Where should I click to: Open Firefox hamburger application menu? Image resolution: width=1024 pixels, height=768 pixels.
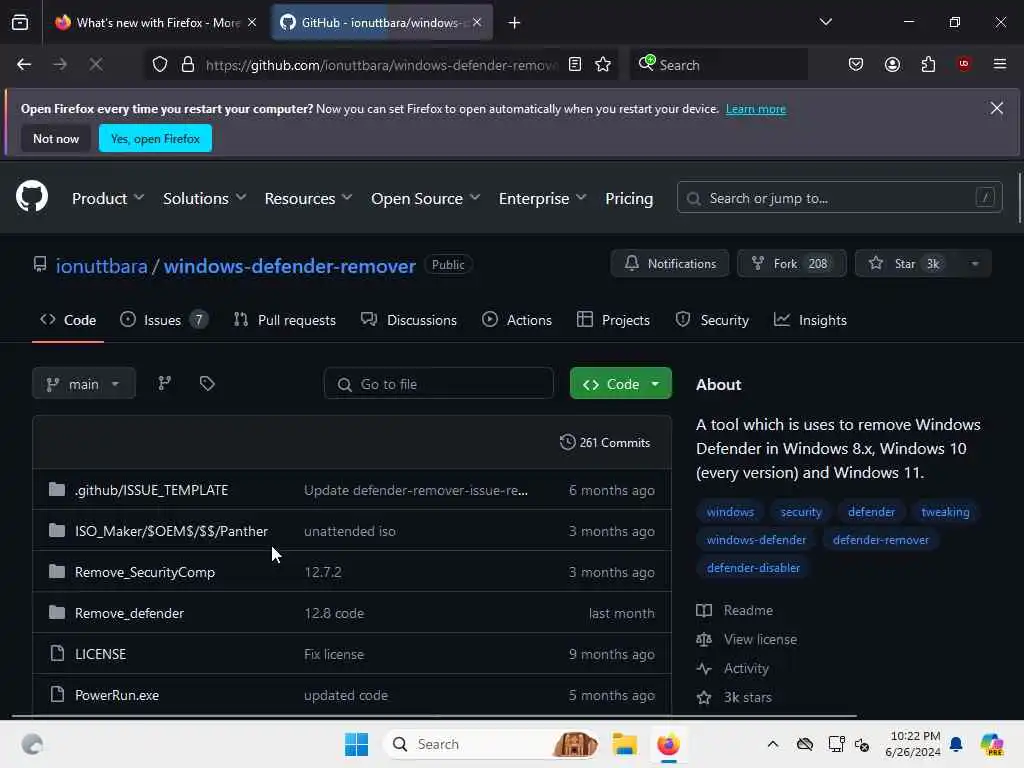pyautogui.click(x=1000, y=64)
